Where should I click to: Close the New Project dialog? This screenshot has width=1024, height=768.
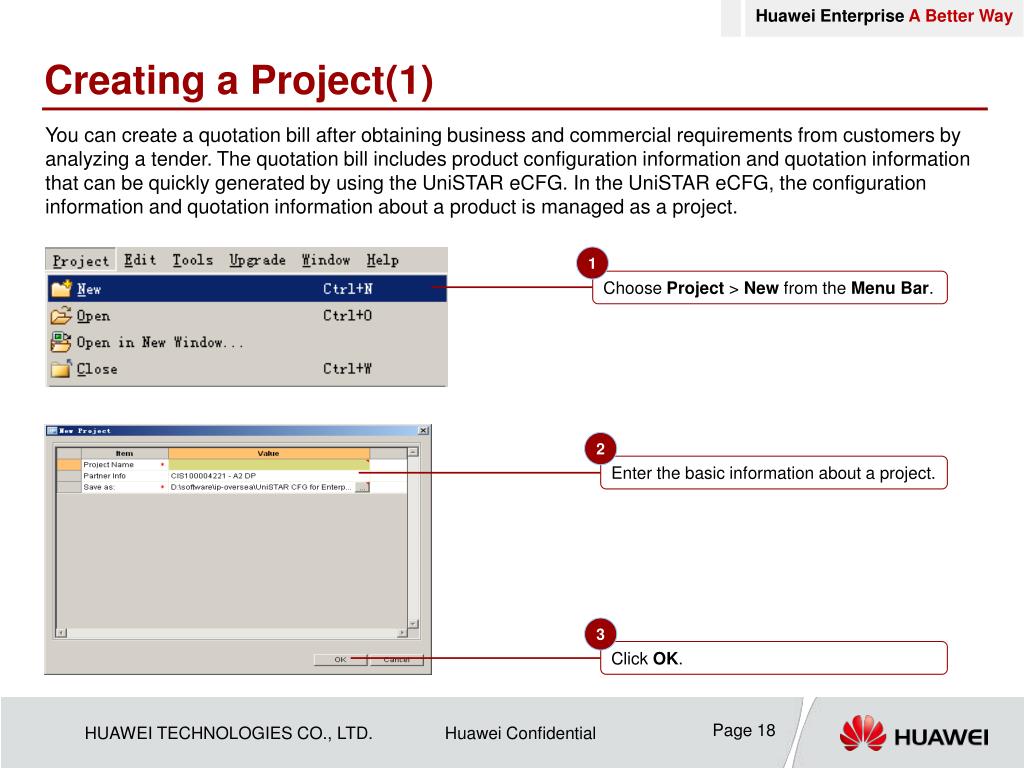pyautogui.click(x=423, y=430)
